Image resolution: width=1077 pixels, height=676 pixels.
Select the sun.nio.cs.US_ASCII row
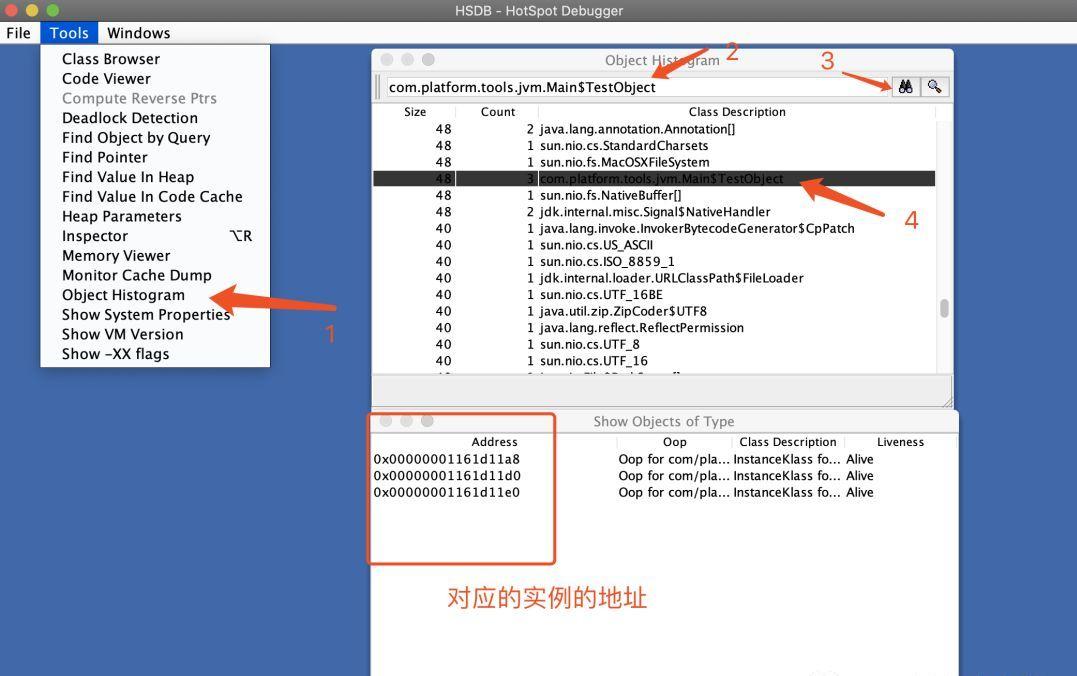pyautogui.click(x=654, y=245)
